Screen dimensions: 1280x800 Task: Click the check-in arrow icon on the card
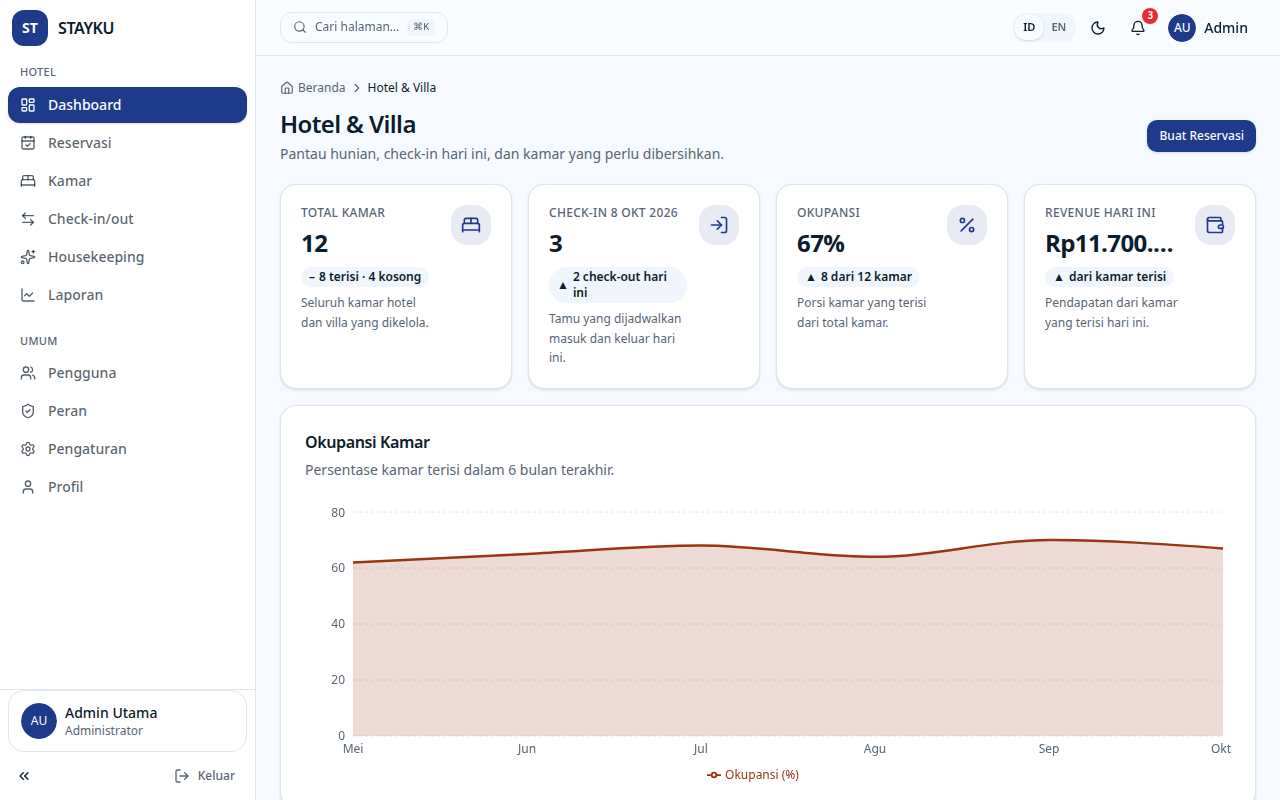pos(719,225)
